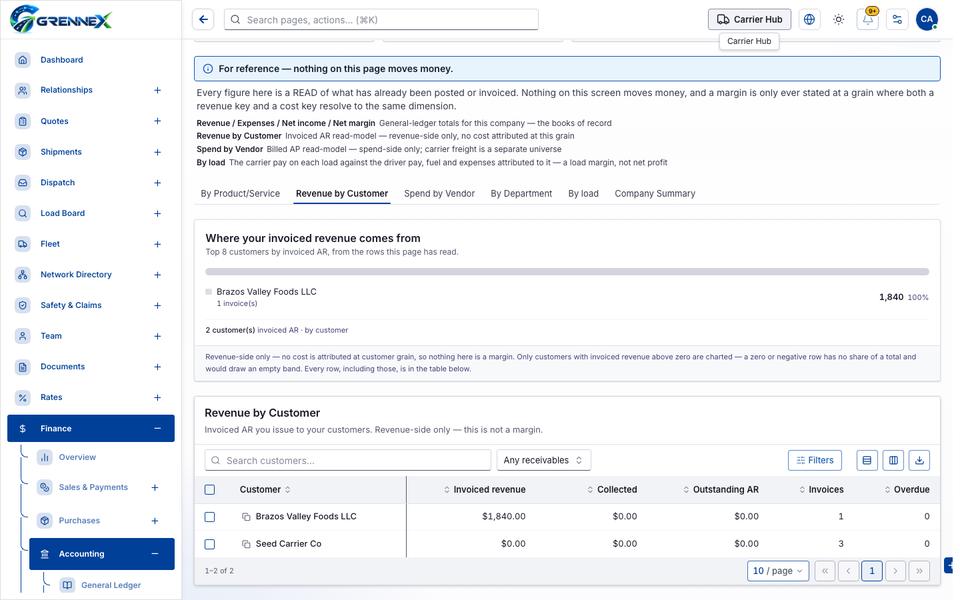Click the Carrier Hub button
Image resolution: width=960 pixels, height=600 pixels.
(x=749, y=20)
